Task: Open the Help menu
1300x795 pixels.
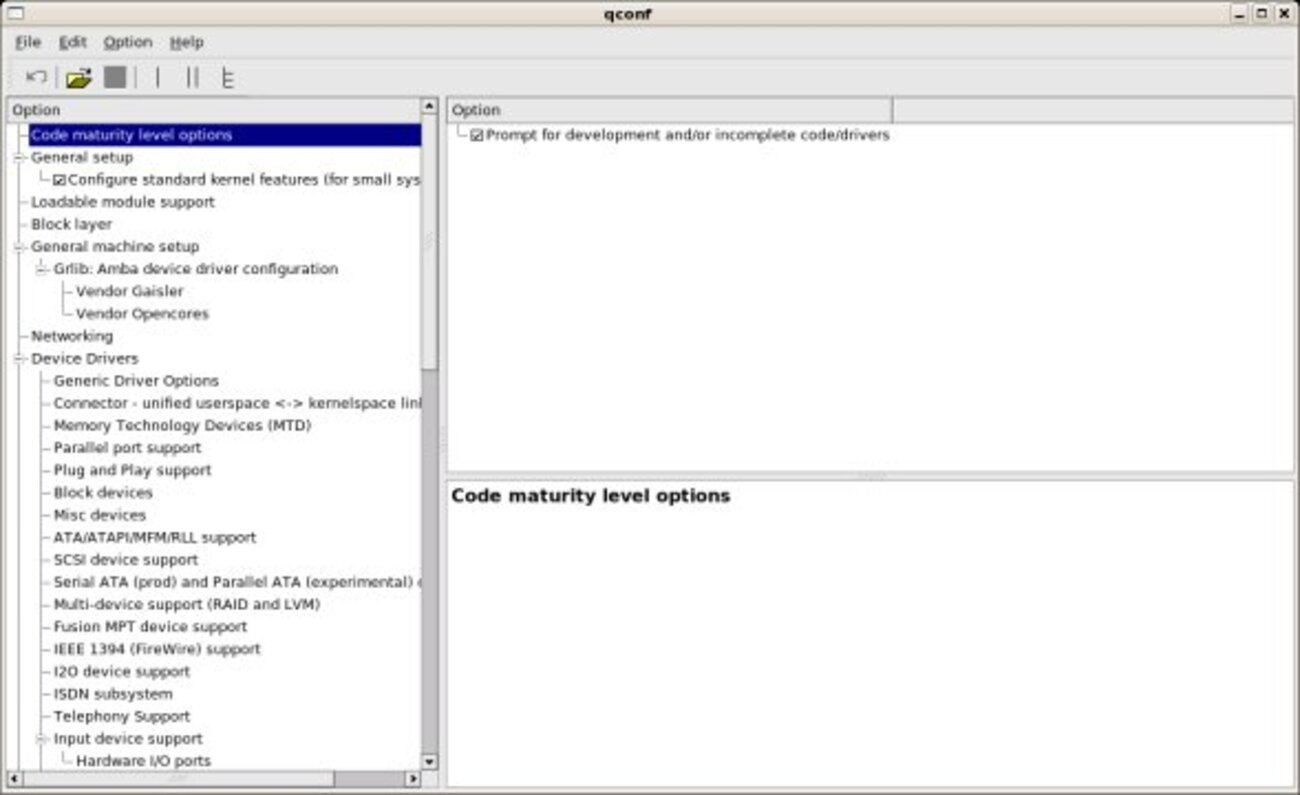Action: tap(188, 42)
